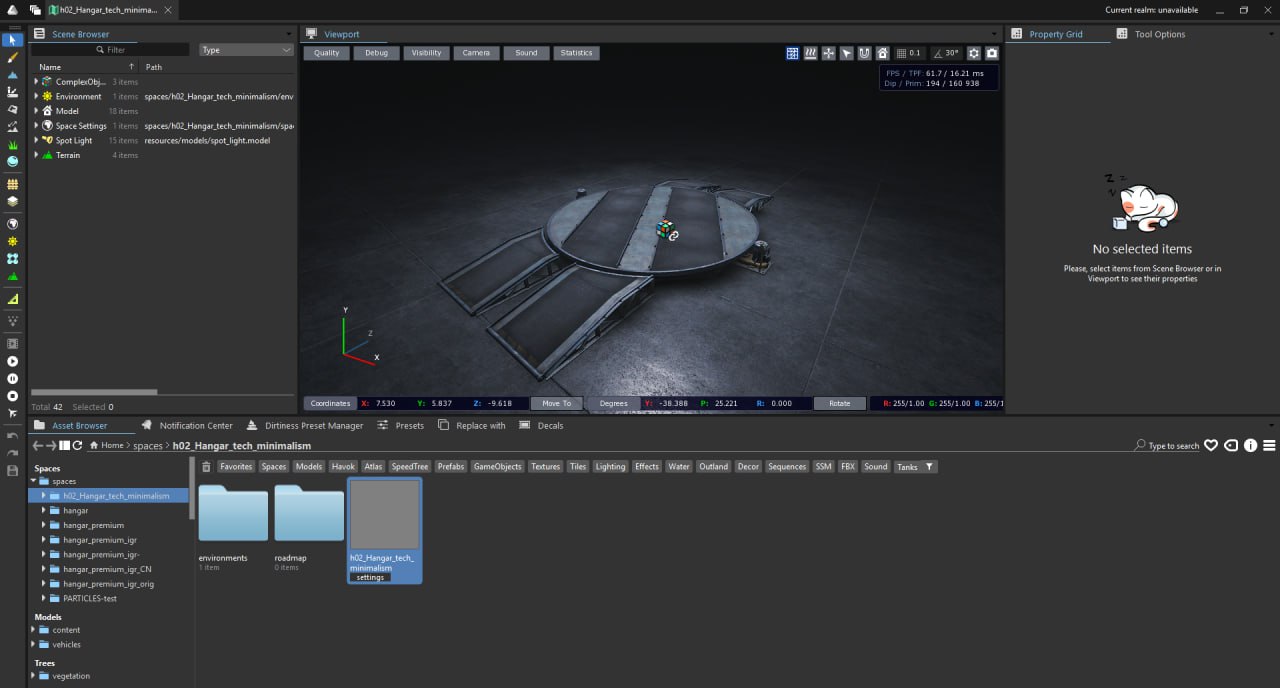
Task: Expand the hangar_premium folder in Spaces tree
Action: pyautogui.click(x=44, y=525)
